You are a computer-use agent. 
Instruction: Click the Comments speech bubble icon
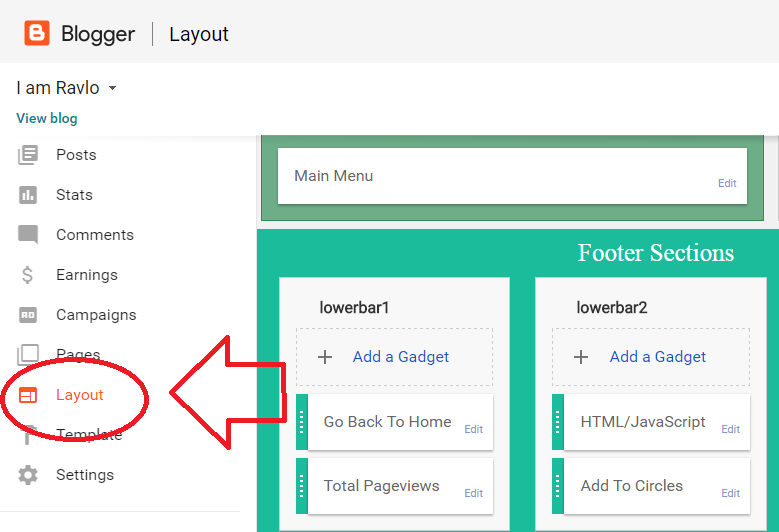[28, 234]
